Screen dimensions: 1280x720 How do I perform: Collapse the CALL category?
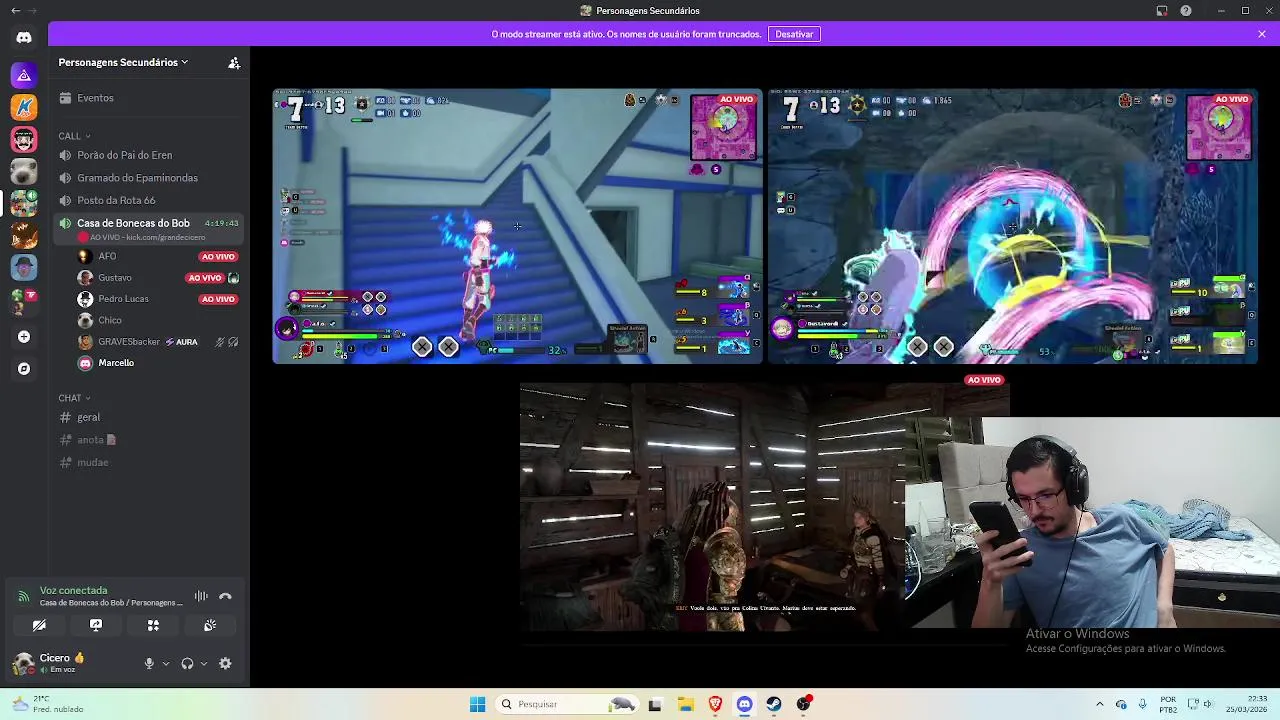click(75, 136)
